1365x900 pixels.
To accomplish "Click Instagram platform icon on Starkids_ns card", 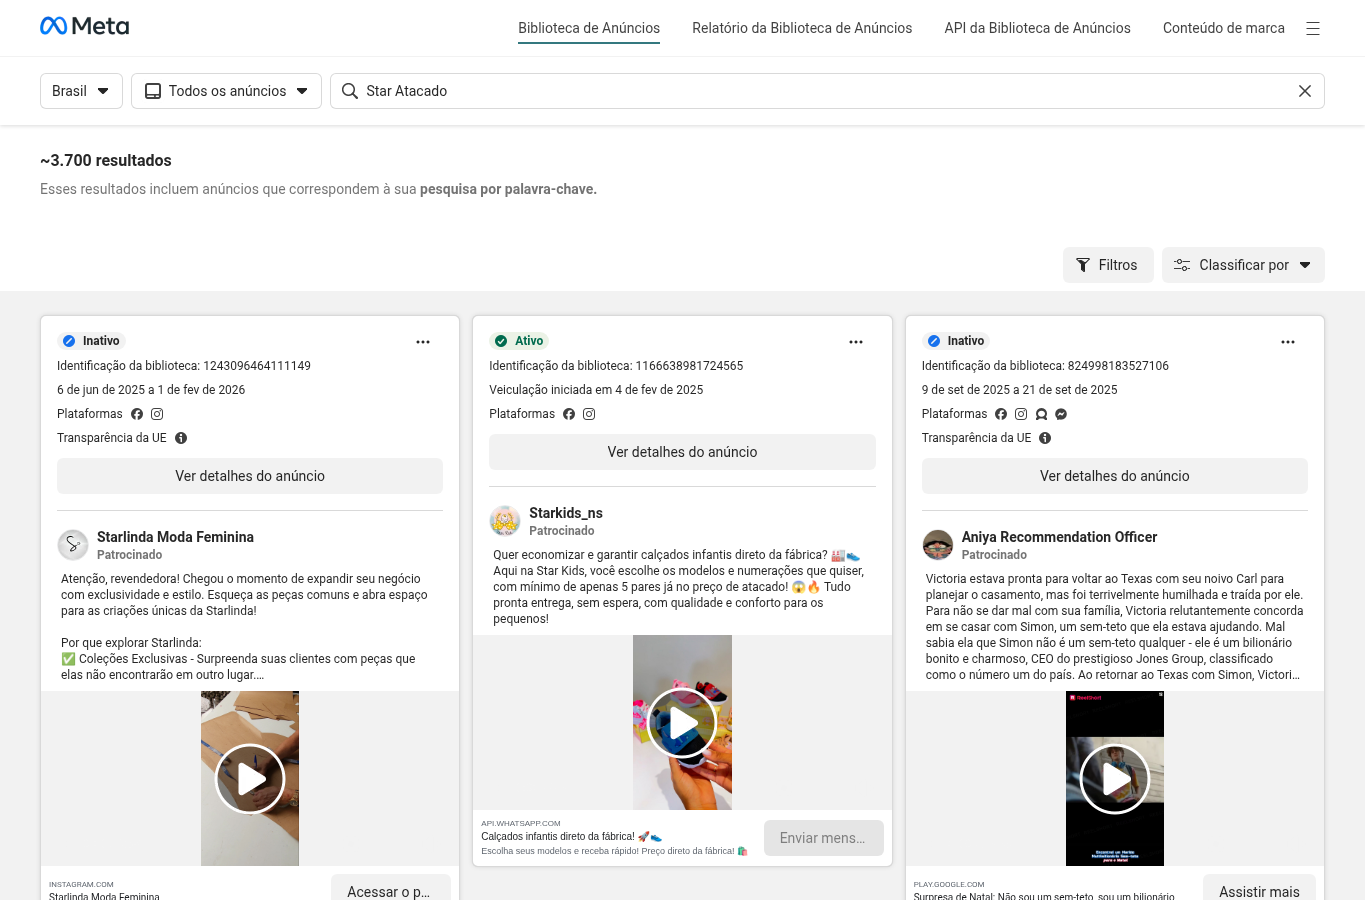I will (x=589, y=414).
